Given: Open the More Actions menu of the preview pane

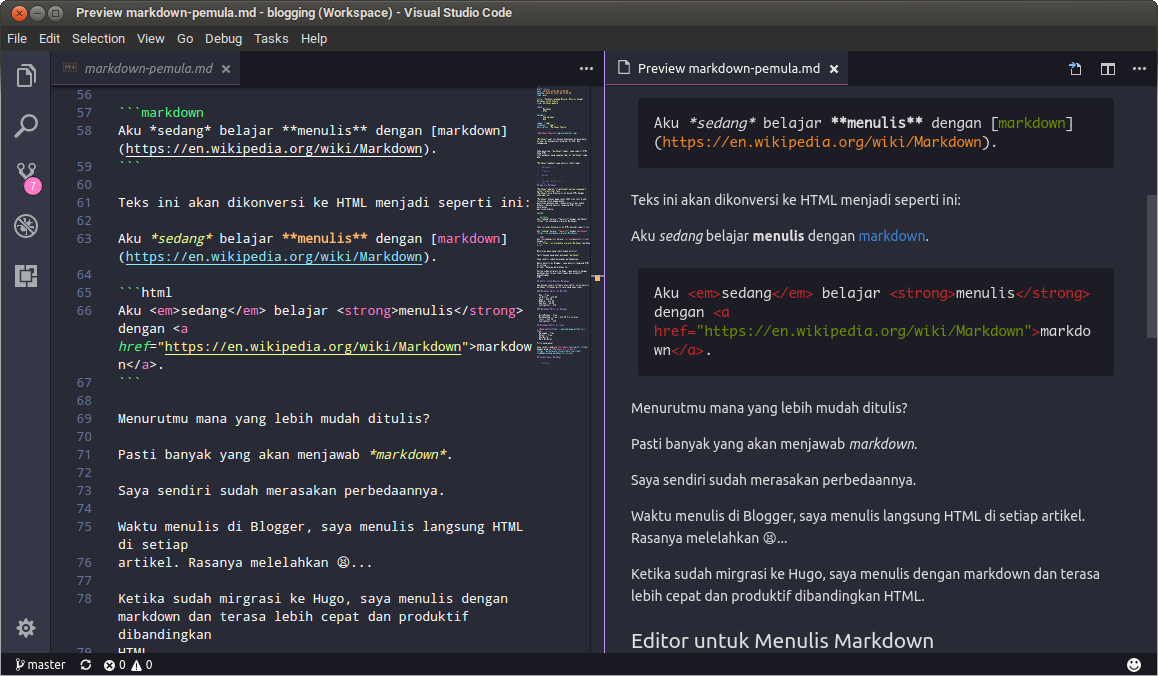Looking at the screenshot, I should (x=1140, y=68).
